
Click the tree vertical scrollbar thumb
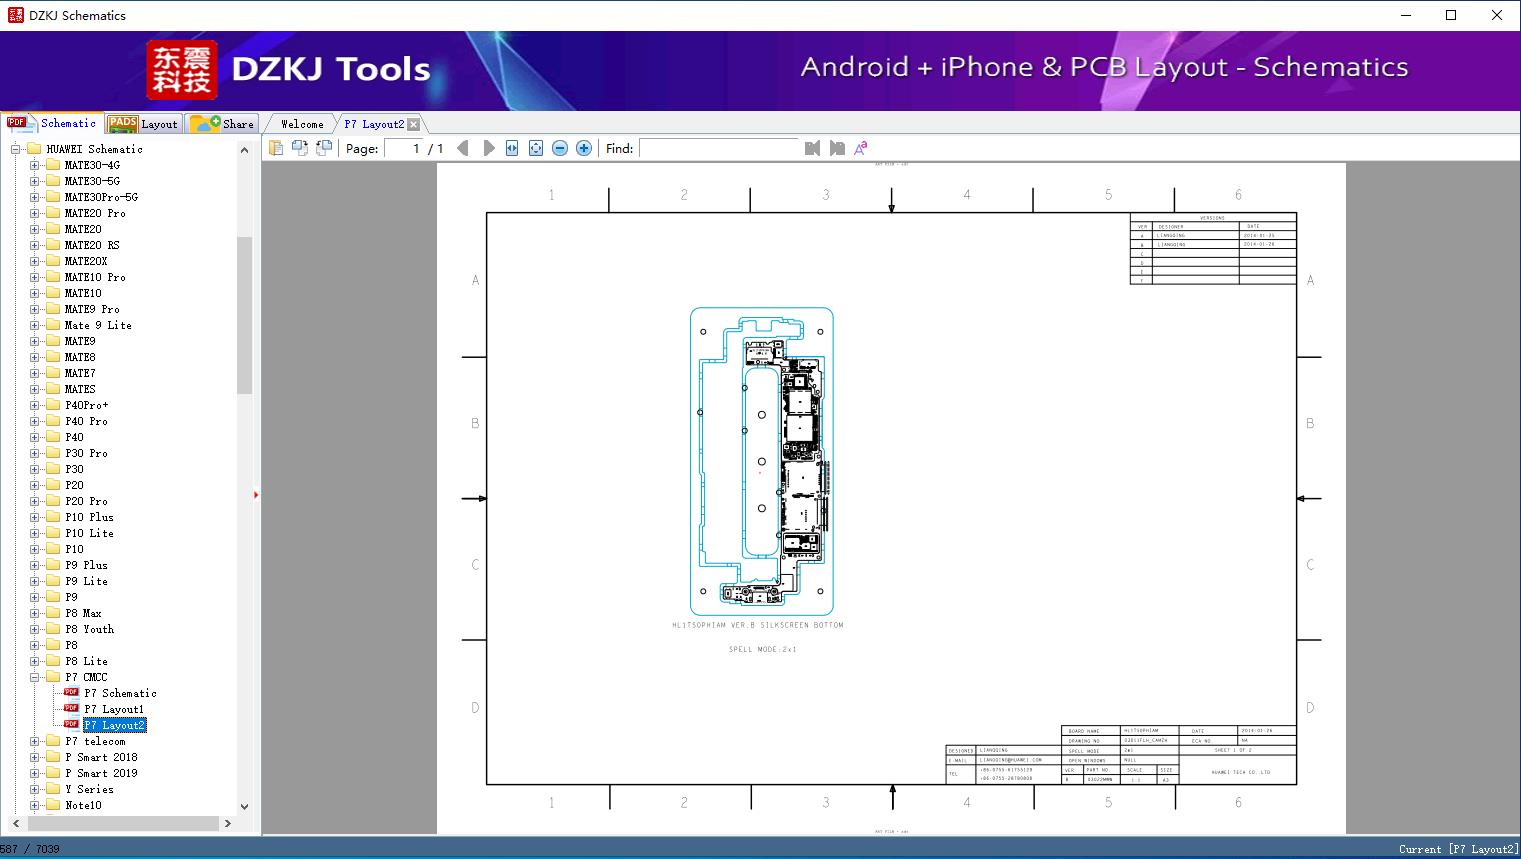point(244,315)
